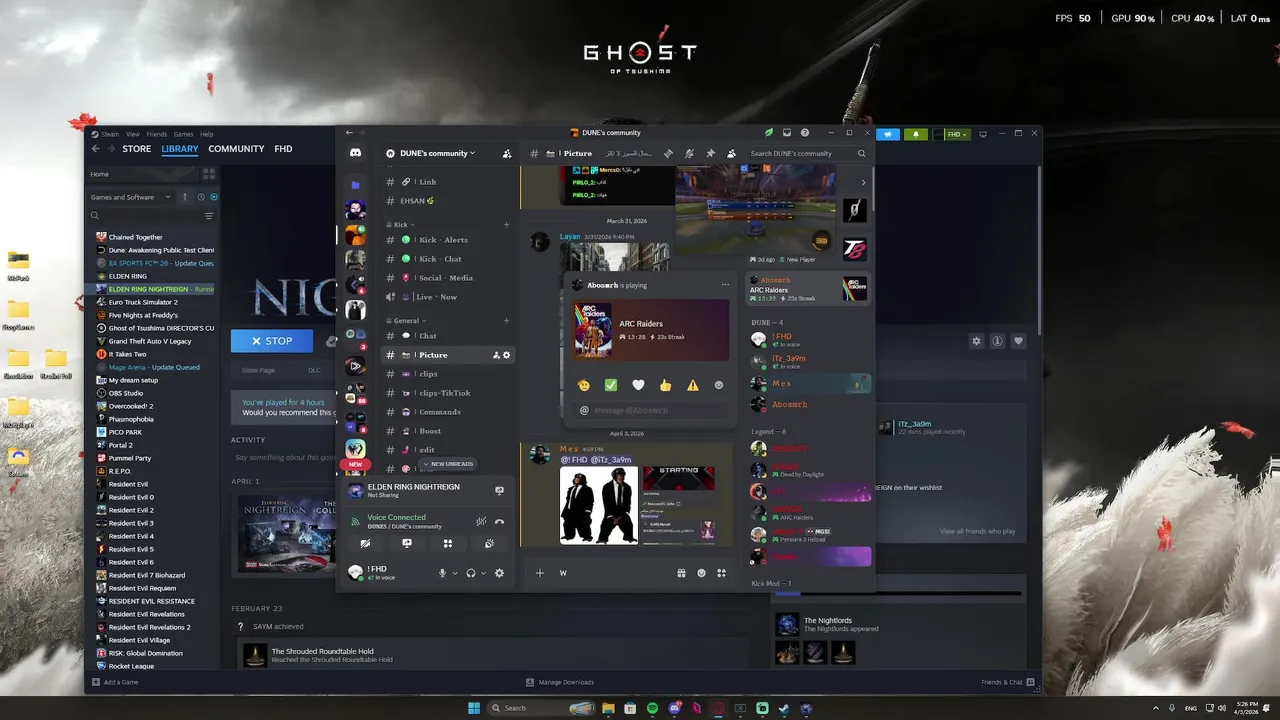Open emoji picker in message bar
This screenshot has width=1280, height=720.
701,573
